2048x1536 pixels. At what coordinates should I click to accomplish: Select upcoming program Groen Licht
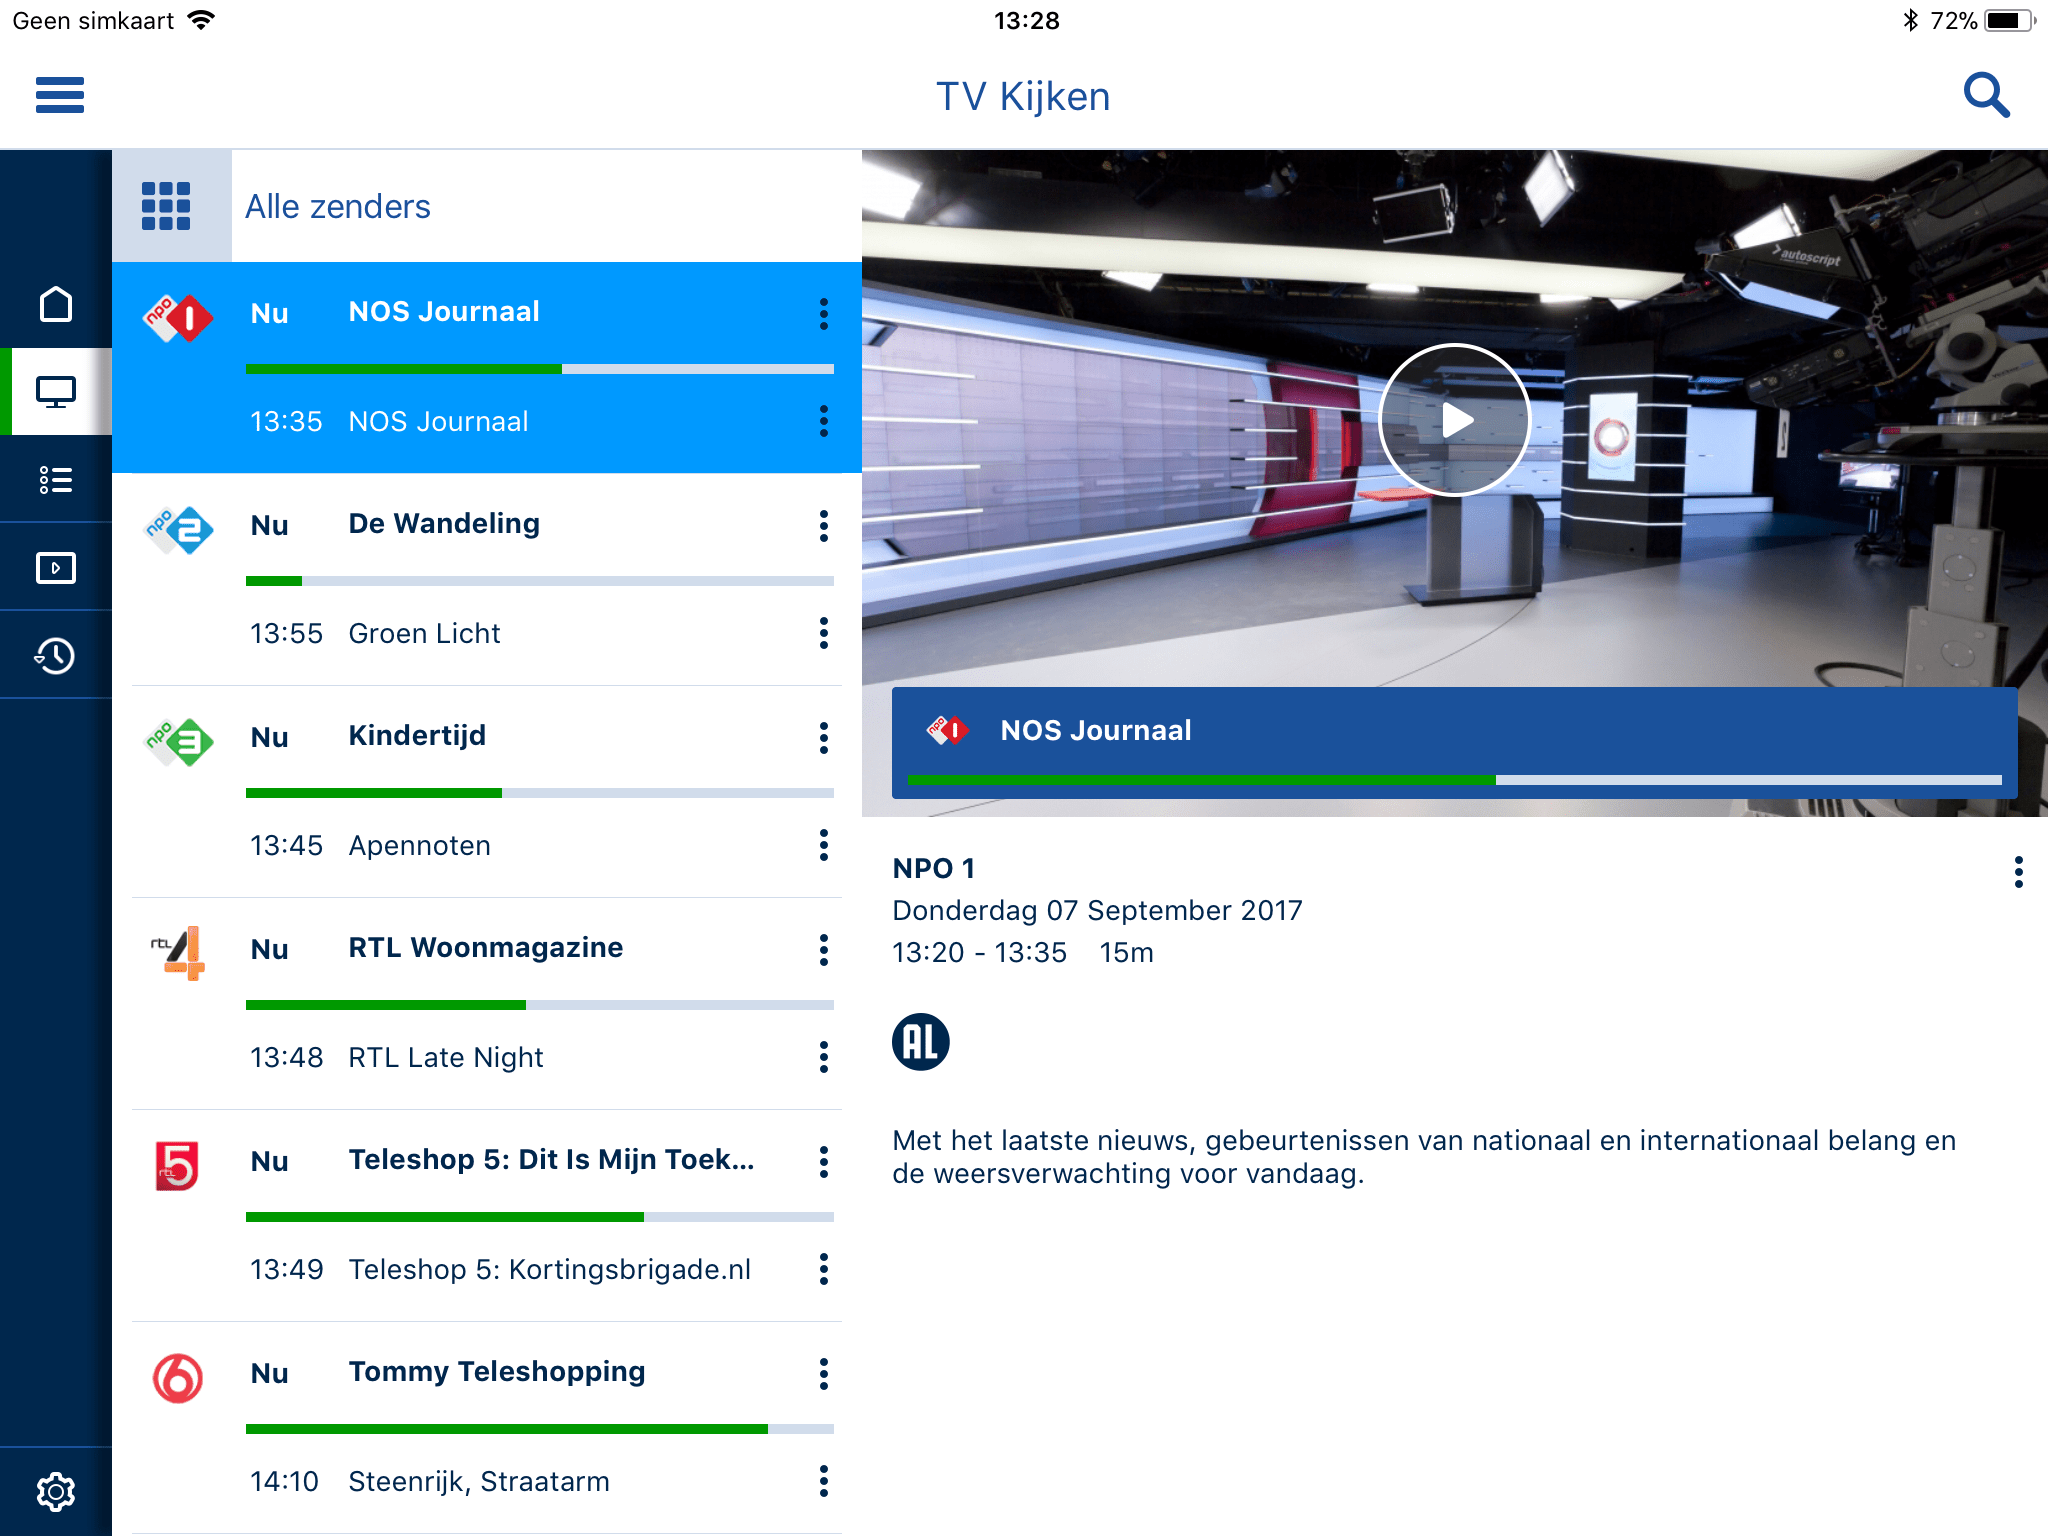click(424, 633)
